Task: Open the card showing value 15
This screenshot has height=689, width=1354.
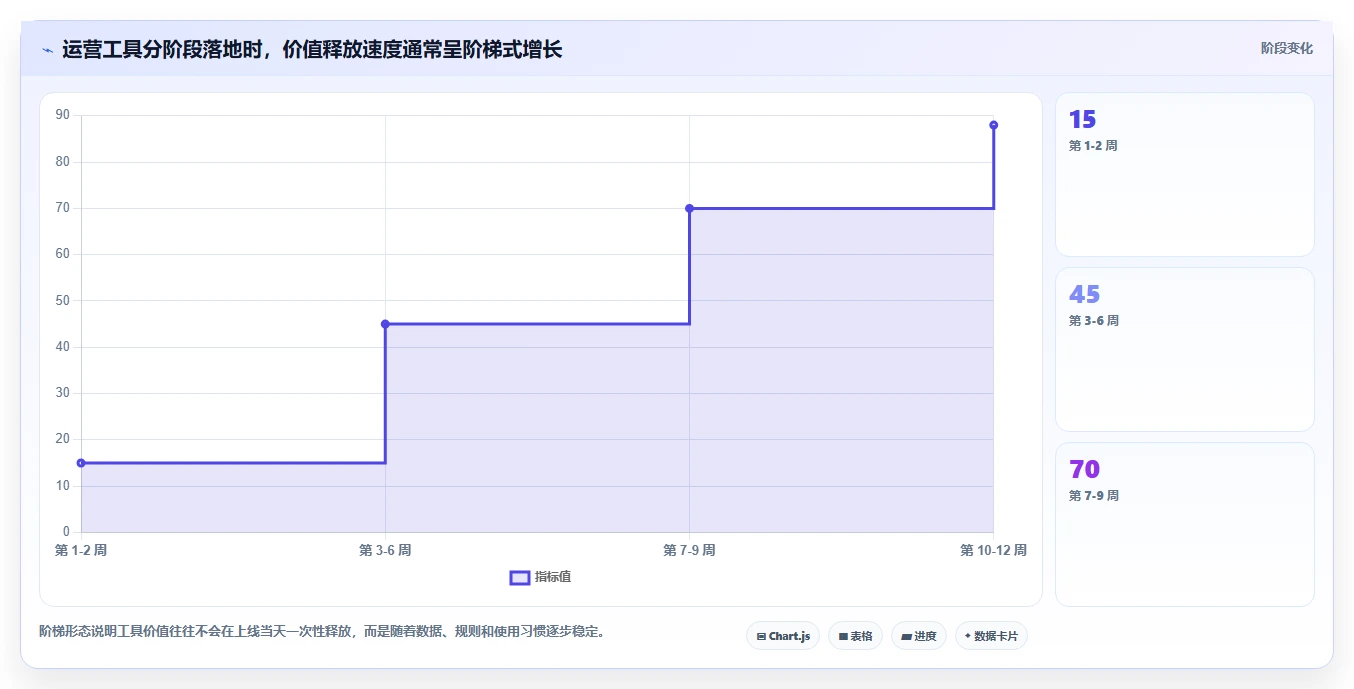Action: pos(1185,175)
